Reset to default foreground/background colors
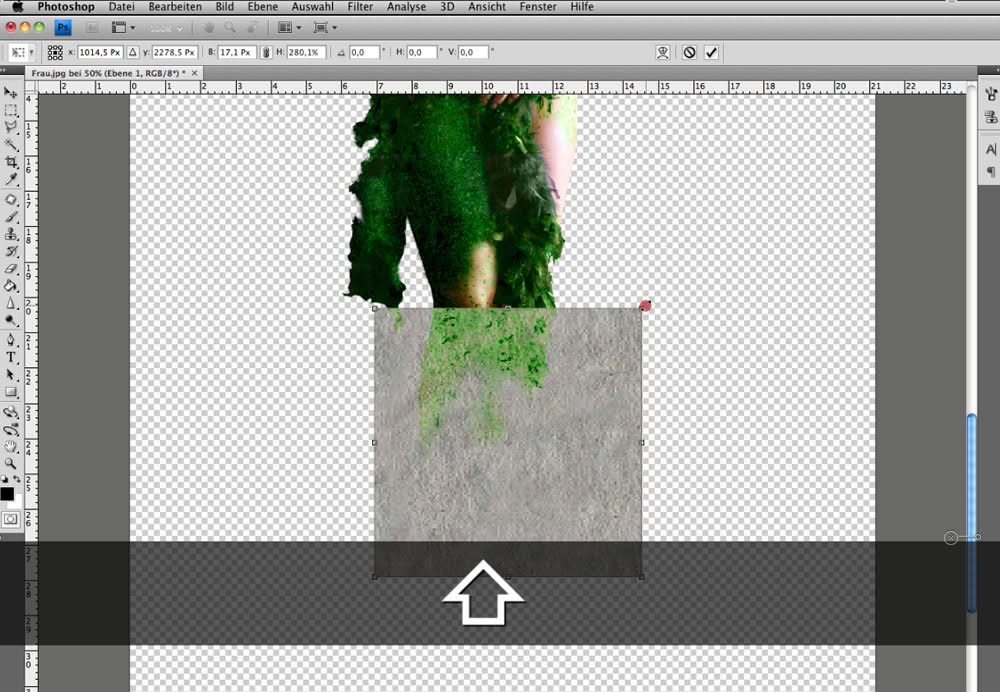 [x=5, y=478]
